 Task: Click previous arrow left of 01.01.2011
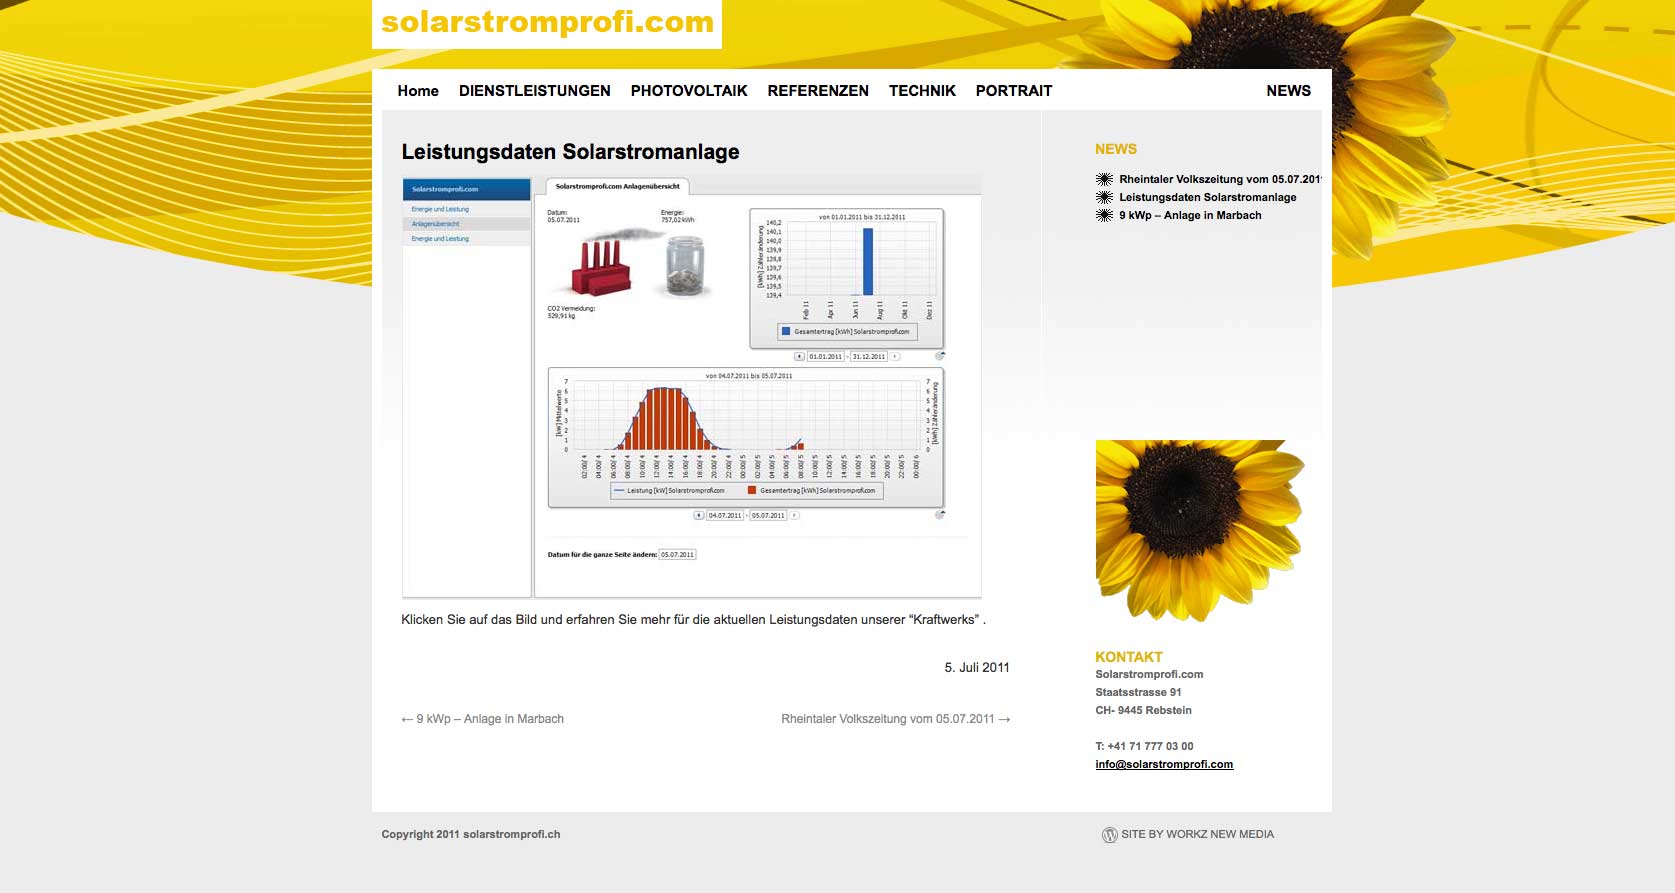799,357
